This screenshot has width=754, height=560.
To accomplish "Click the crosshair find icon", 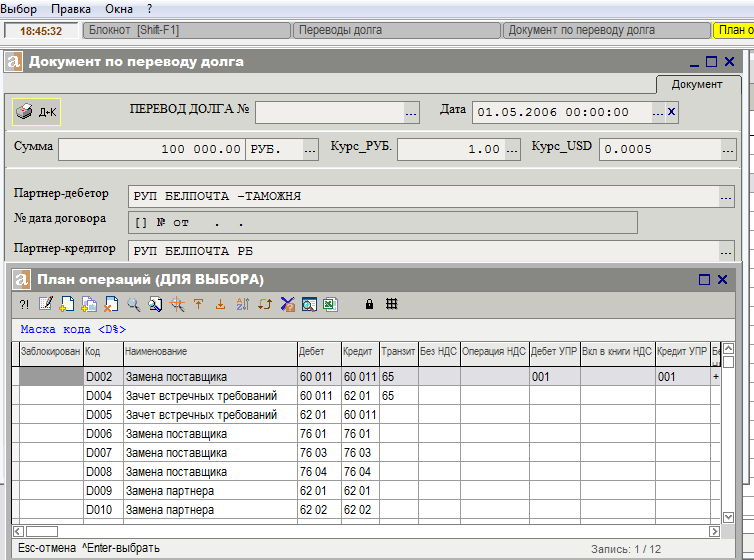I will (x=177, y=304).
